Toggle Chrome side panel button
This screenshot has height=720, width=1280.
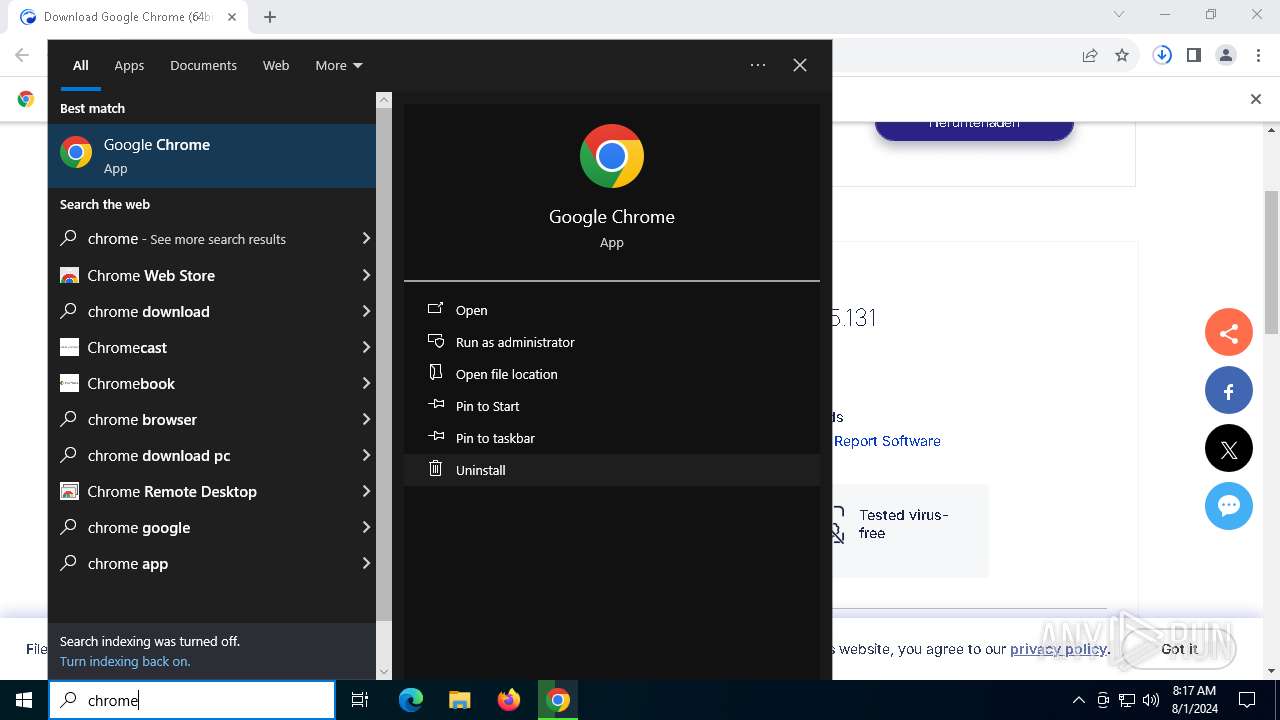(1194, 56)
